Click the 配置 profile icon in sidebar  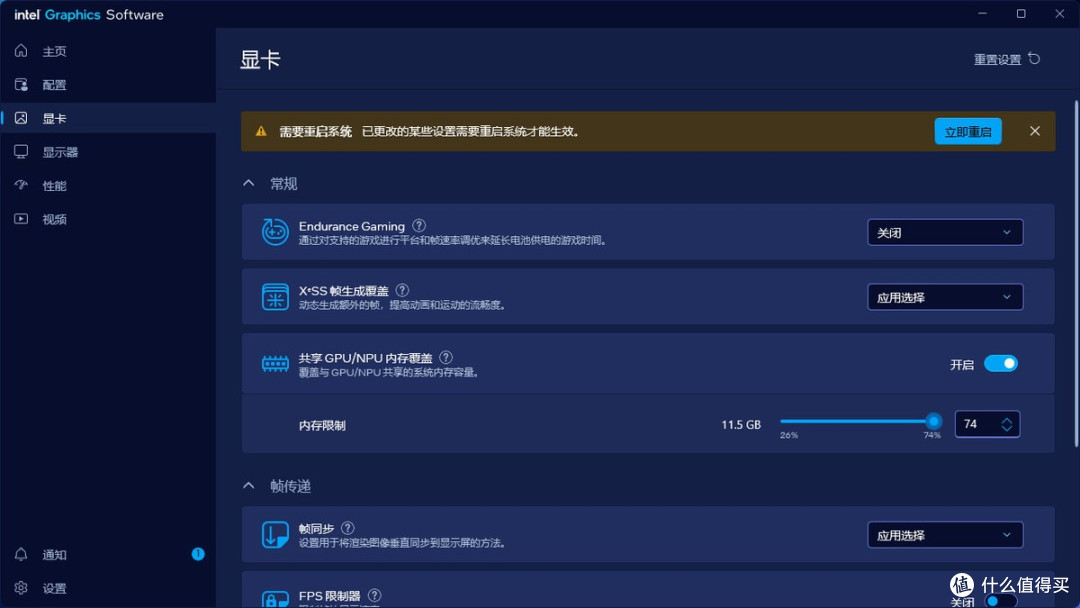point(21,85)
